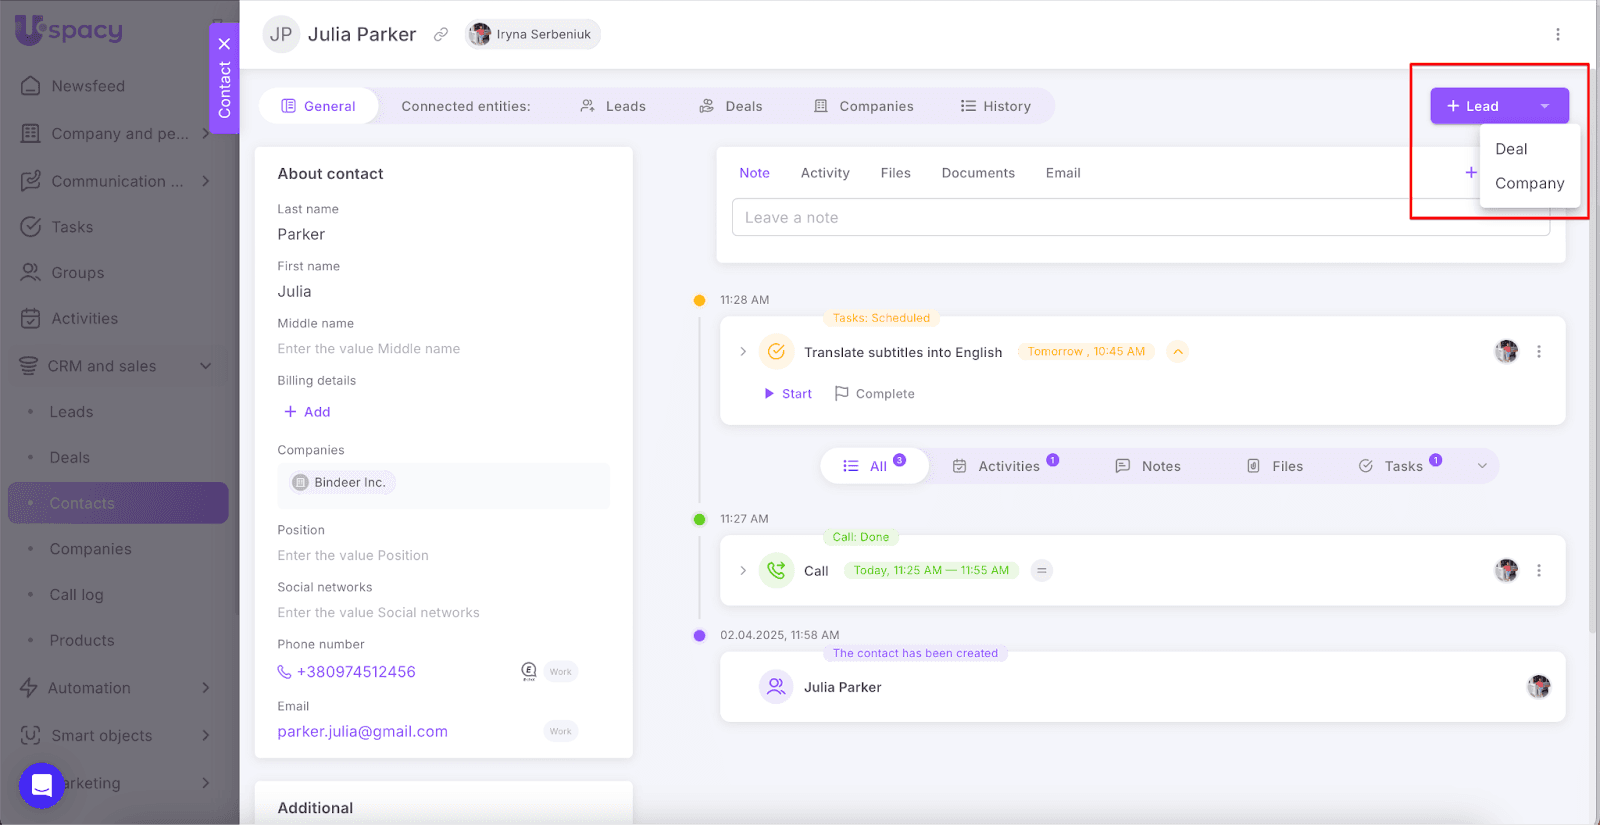Open the Activity tab
The height and width of the screenshot is (825, 1600).
pyautogui.click(x=825, y=173)
